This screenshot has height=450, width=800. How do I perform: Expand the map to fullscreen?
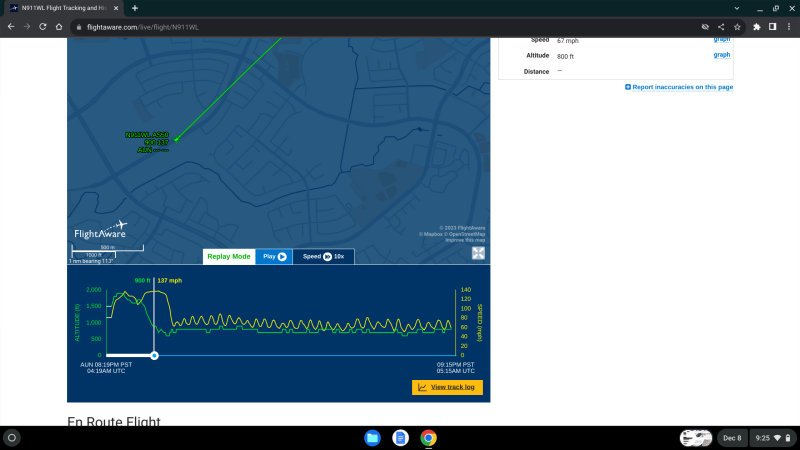pos(479,253)
